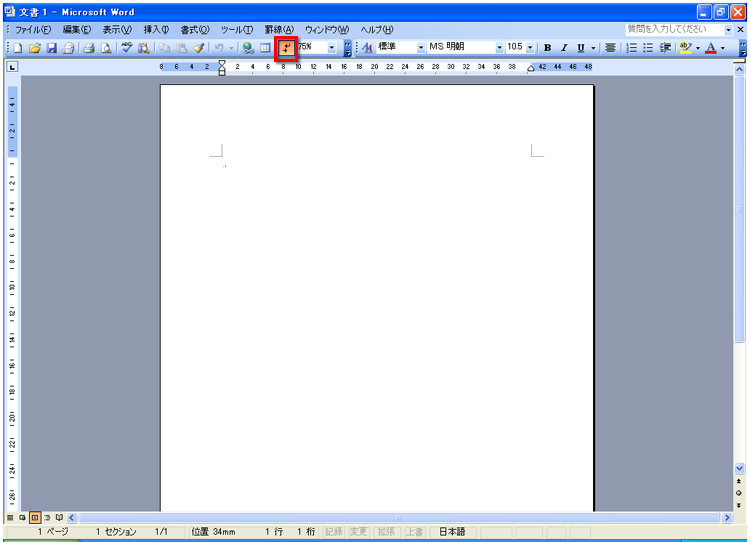Open the ヘルプ(H) menu
750x542 pixels.
point(377,30)
